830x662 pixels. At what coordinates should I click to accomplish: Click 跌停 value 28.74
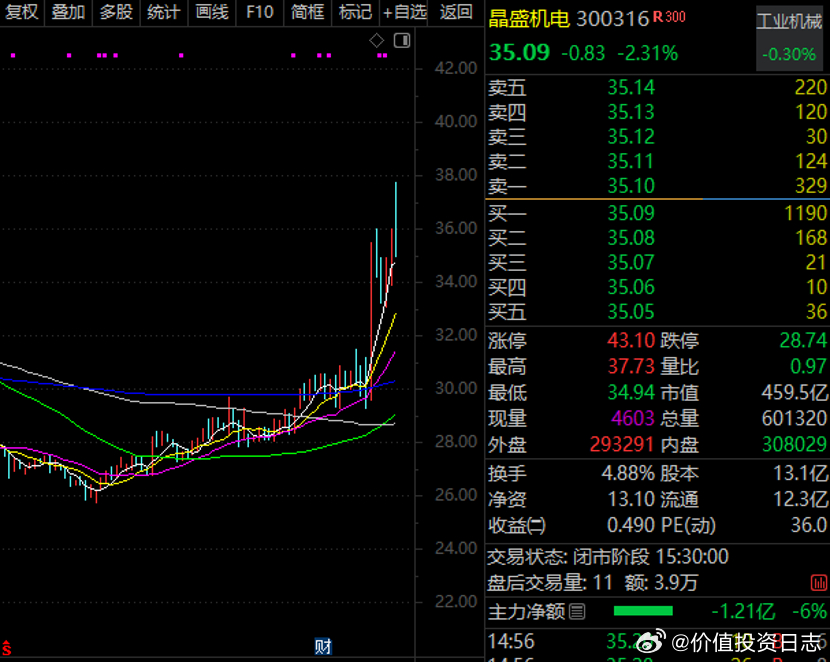click(803, 340)
